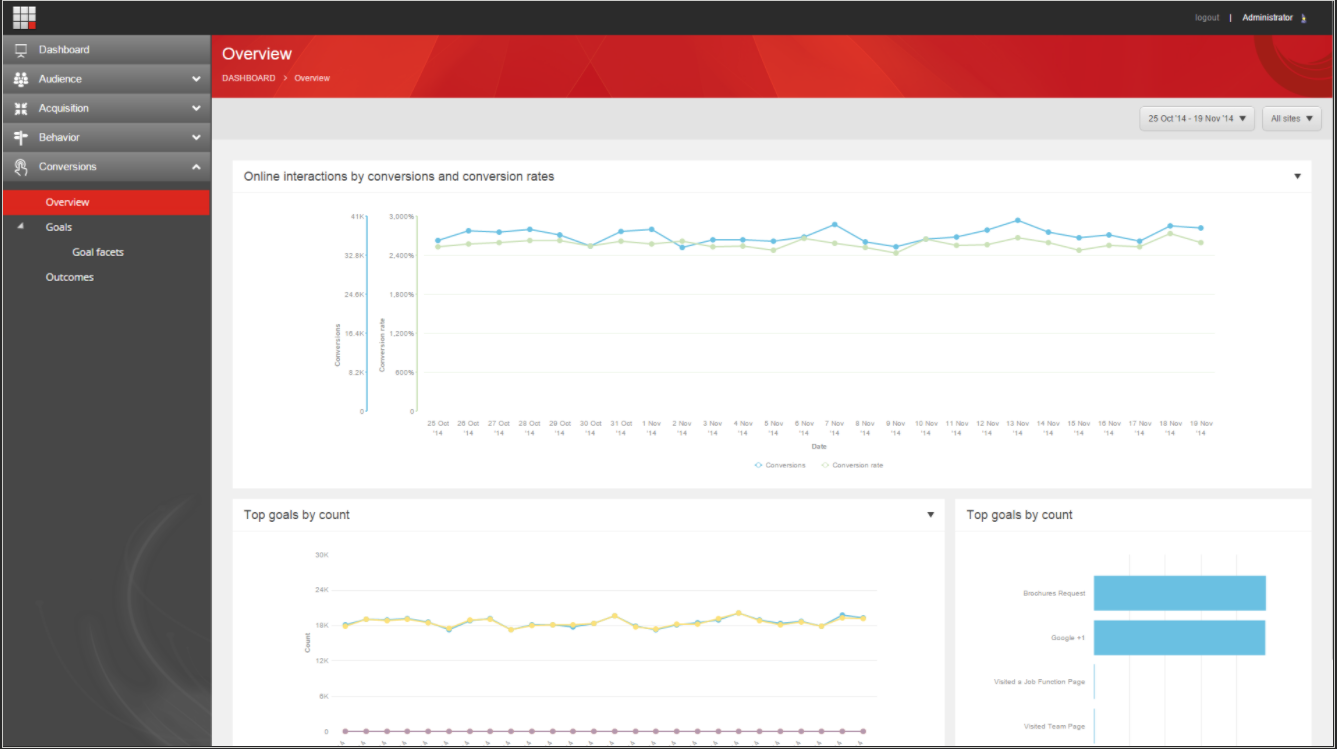Select the Audience menu item
Screen dimensions: 1337x749
[106, 79]
